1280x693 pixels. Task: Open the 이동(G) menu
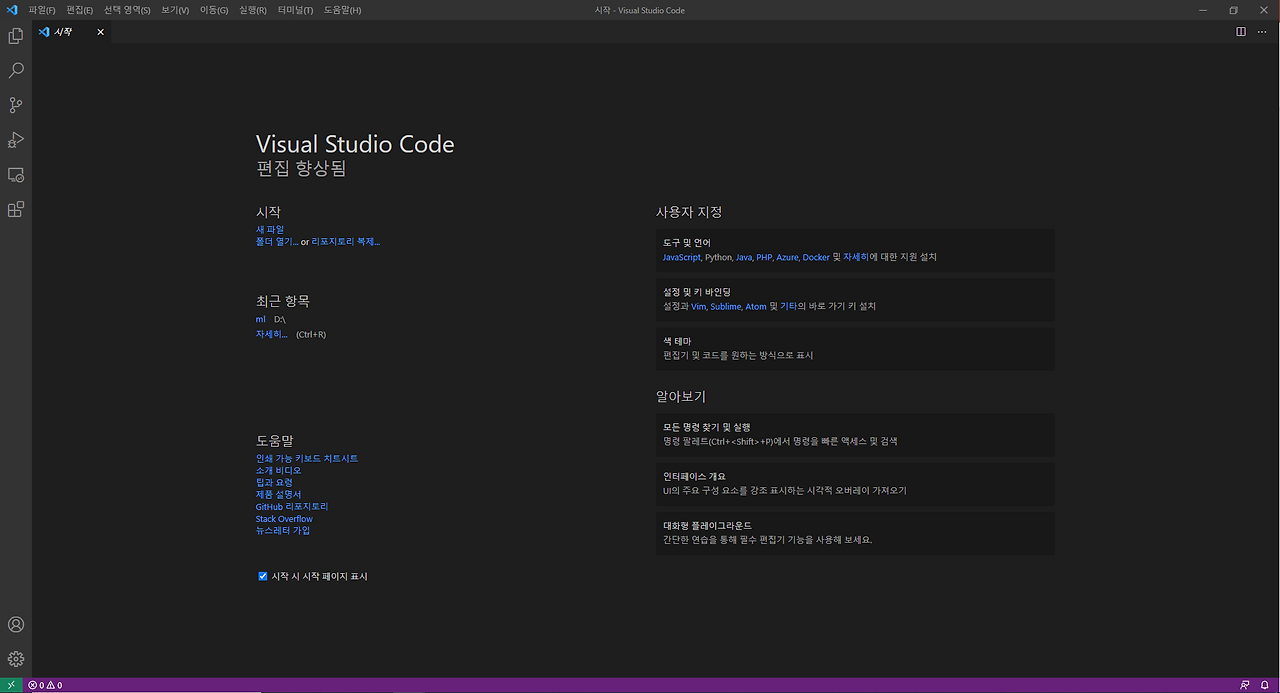coord(214,10)
